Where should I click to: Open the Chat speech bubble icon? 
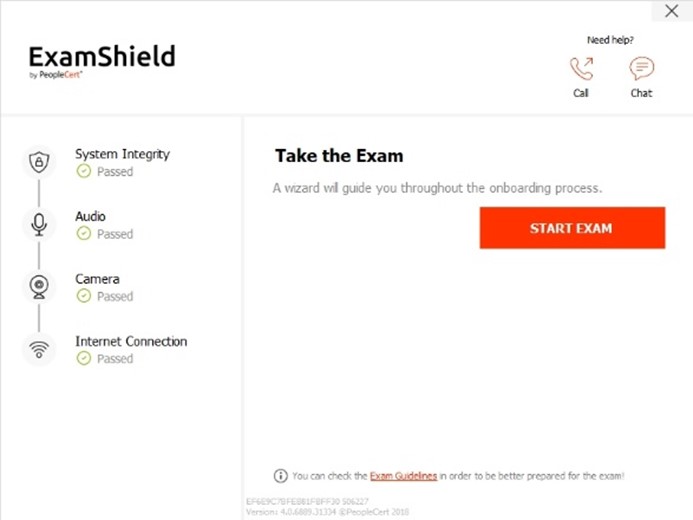pos(641,68)
